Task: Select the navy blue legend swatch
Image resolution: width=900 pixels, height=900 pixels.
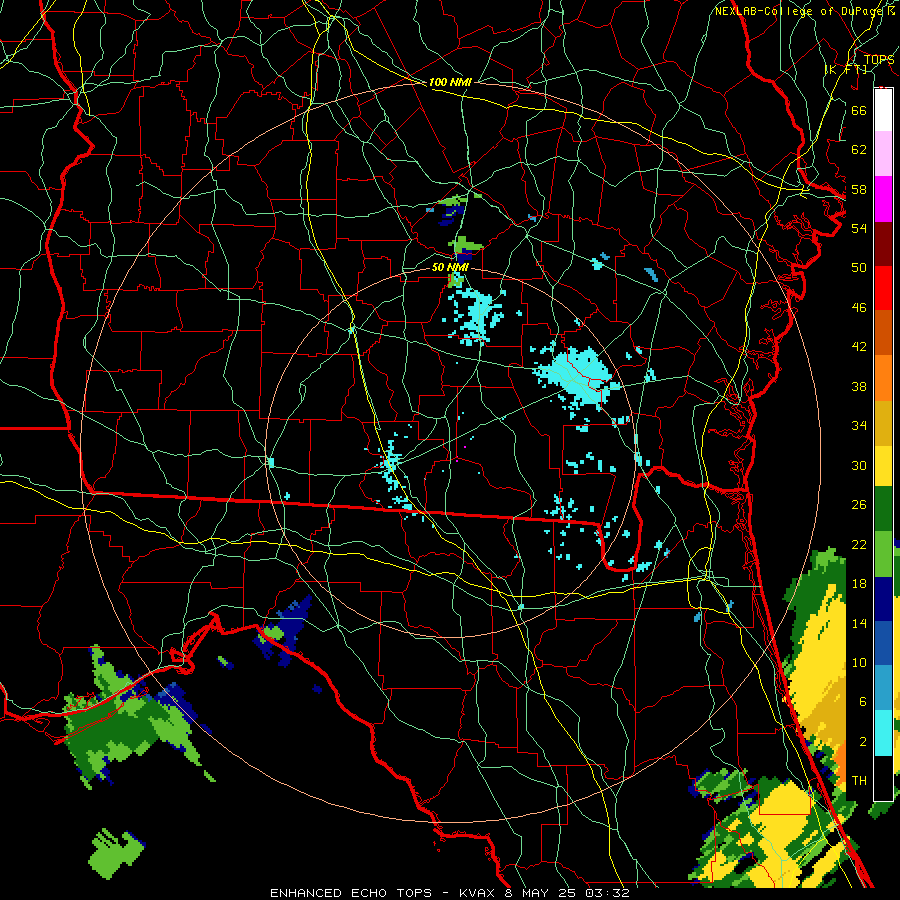Action: 883,599
